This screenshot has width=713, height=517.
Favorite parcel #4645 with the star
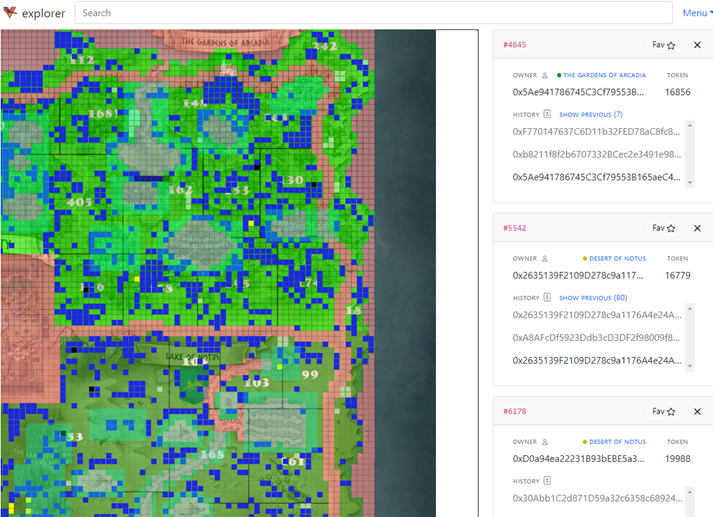point(671,45)
